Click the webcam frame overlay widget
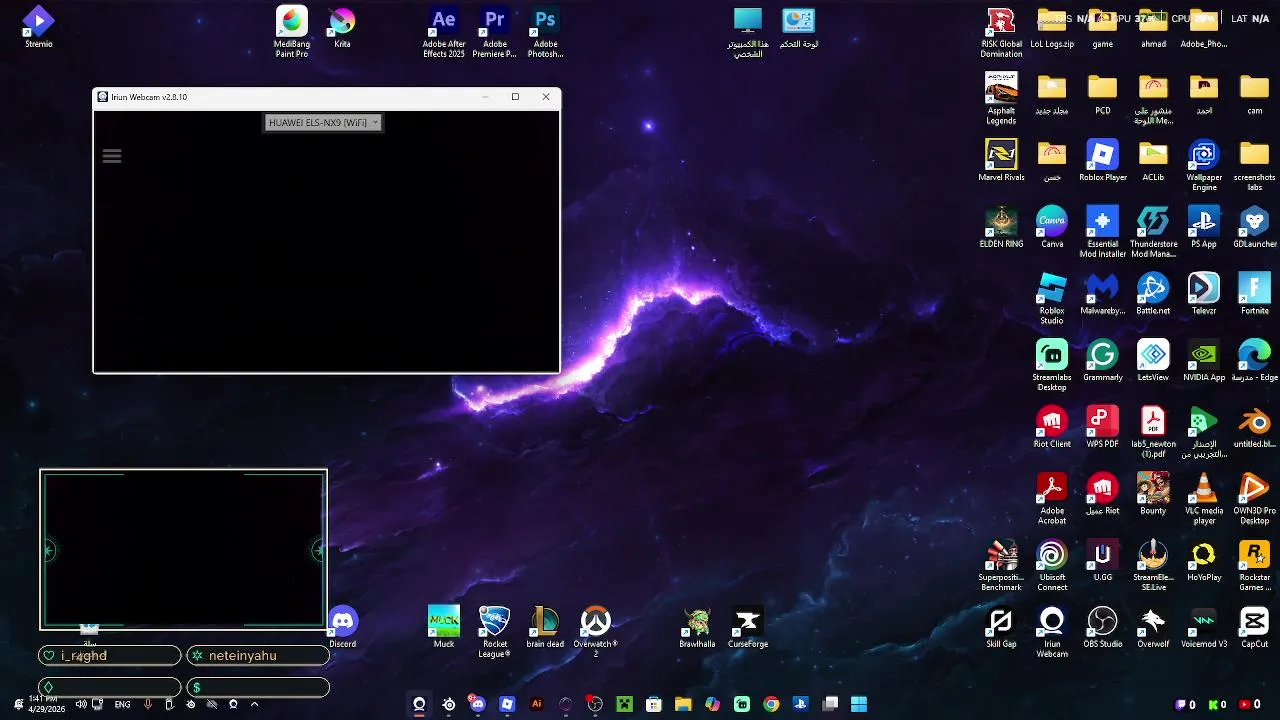 click(183, 550)
